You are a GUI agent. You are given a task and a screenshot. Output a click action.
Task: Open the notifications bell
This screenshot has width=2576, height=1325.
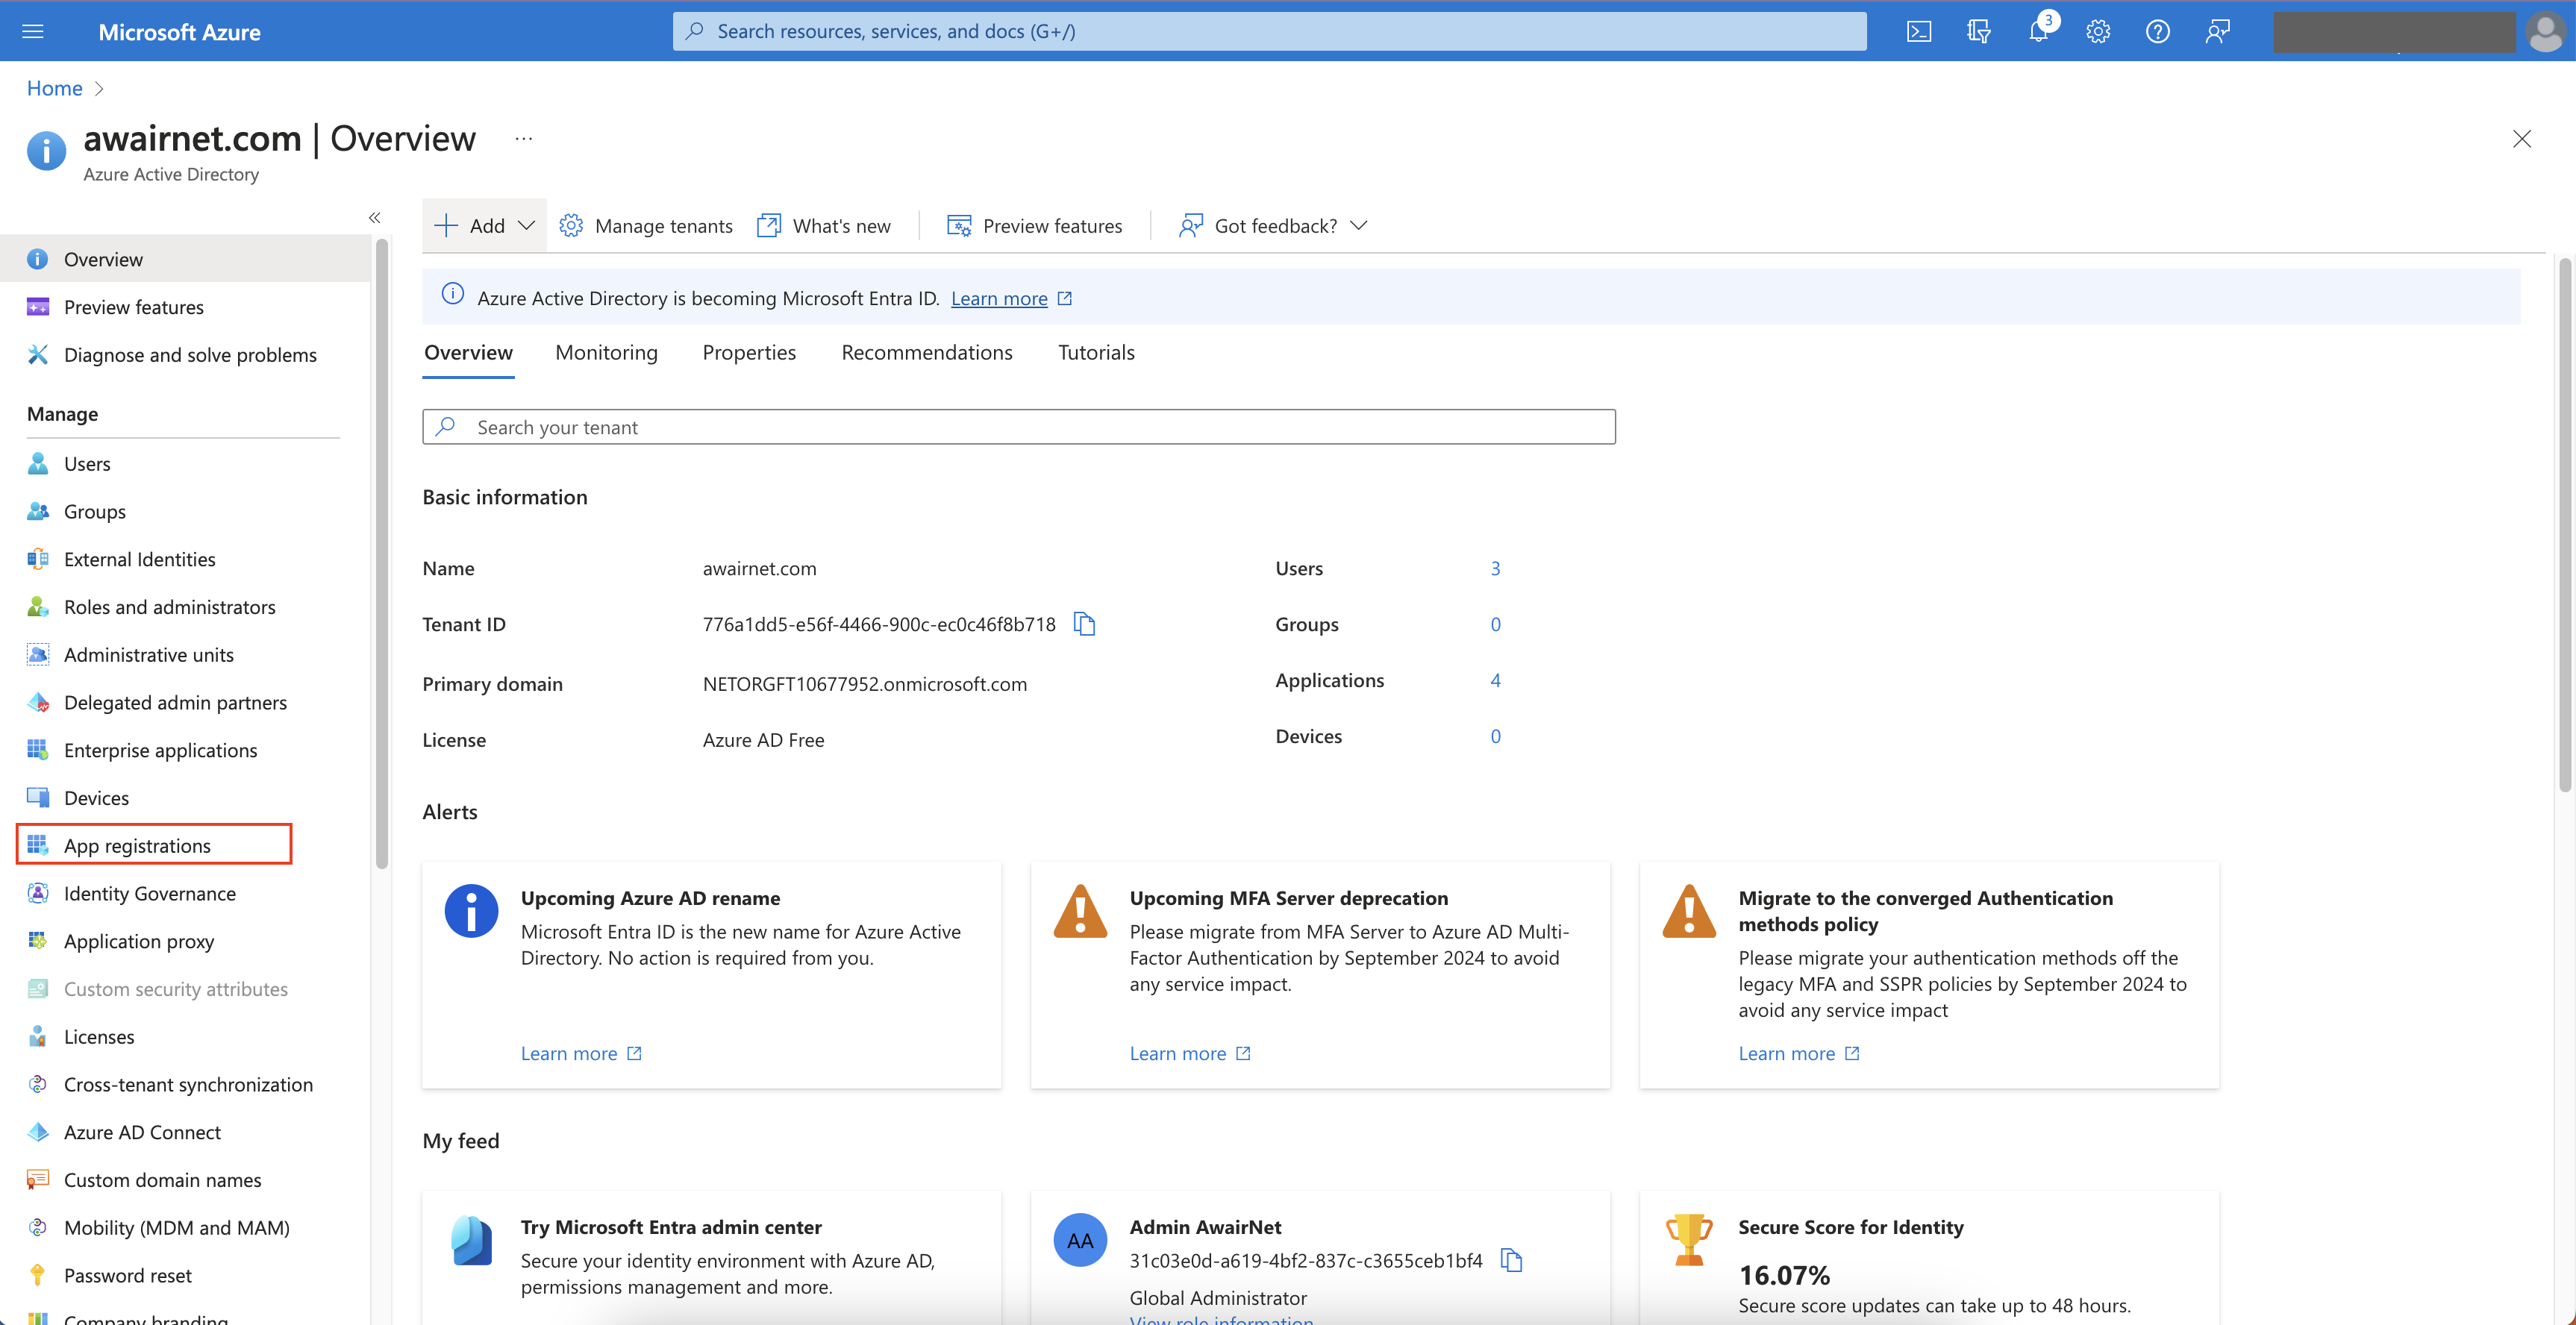click(2038, 31)
